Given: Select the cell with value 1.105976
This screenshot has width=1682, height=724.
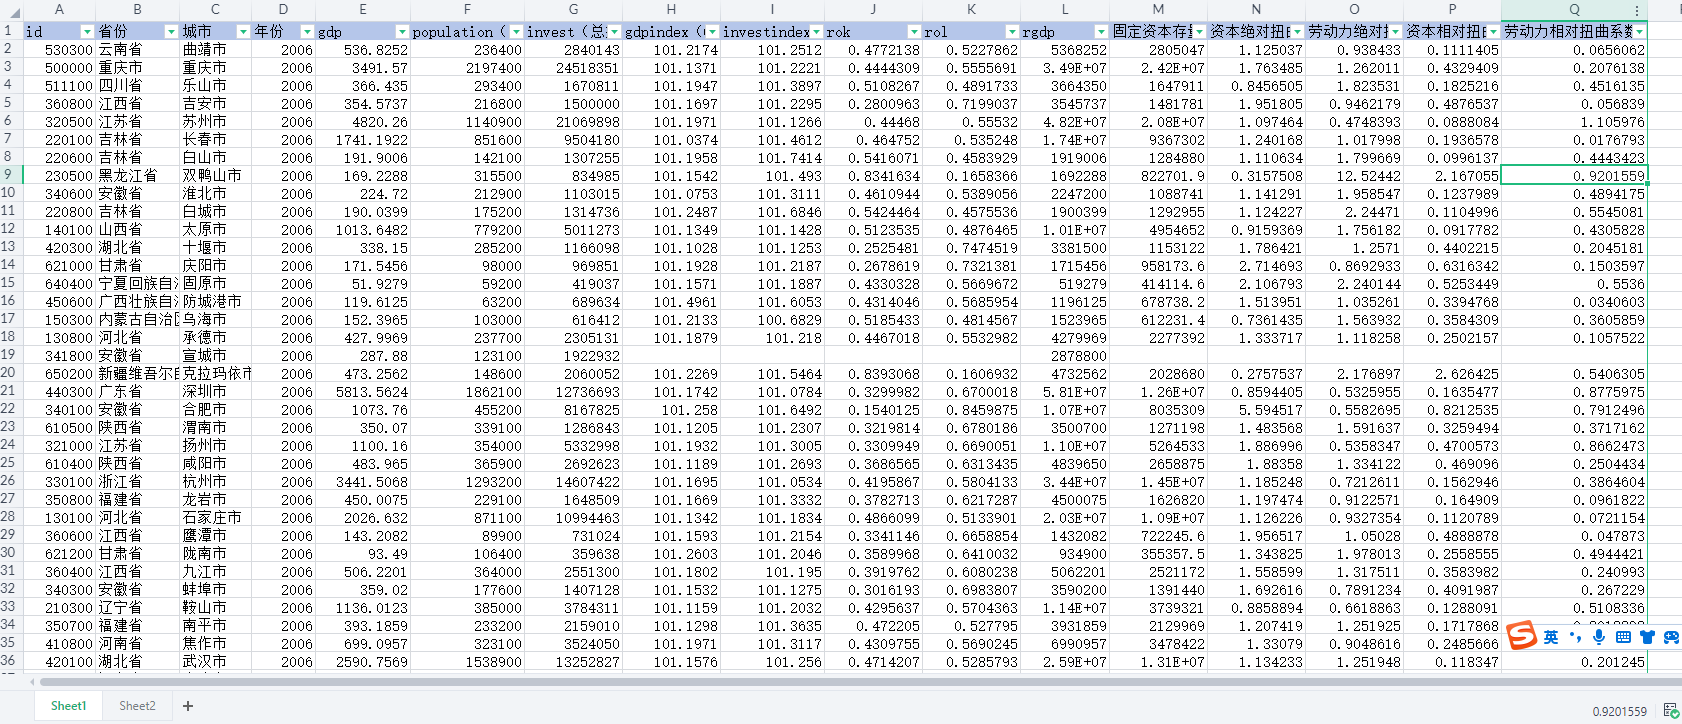Looking at the screenshot, I should click(x=1574, y=121).
